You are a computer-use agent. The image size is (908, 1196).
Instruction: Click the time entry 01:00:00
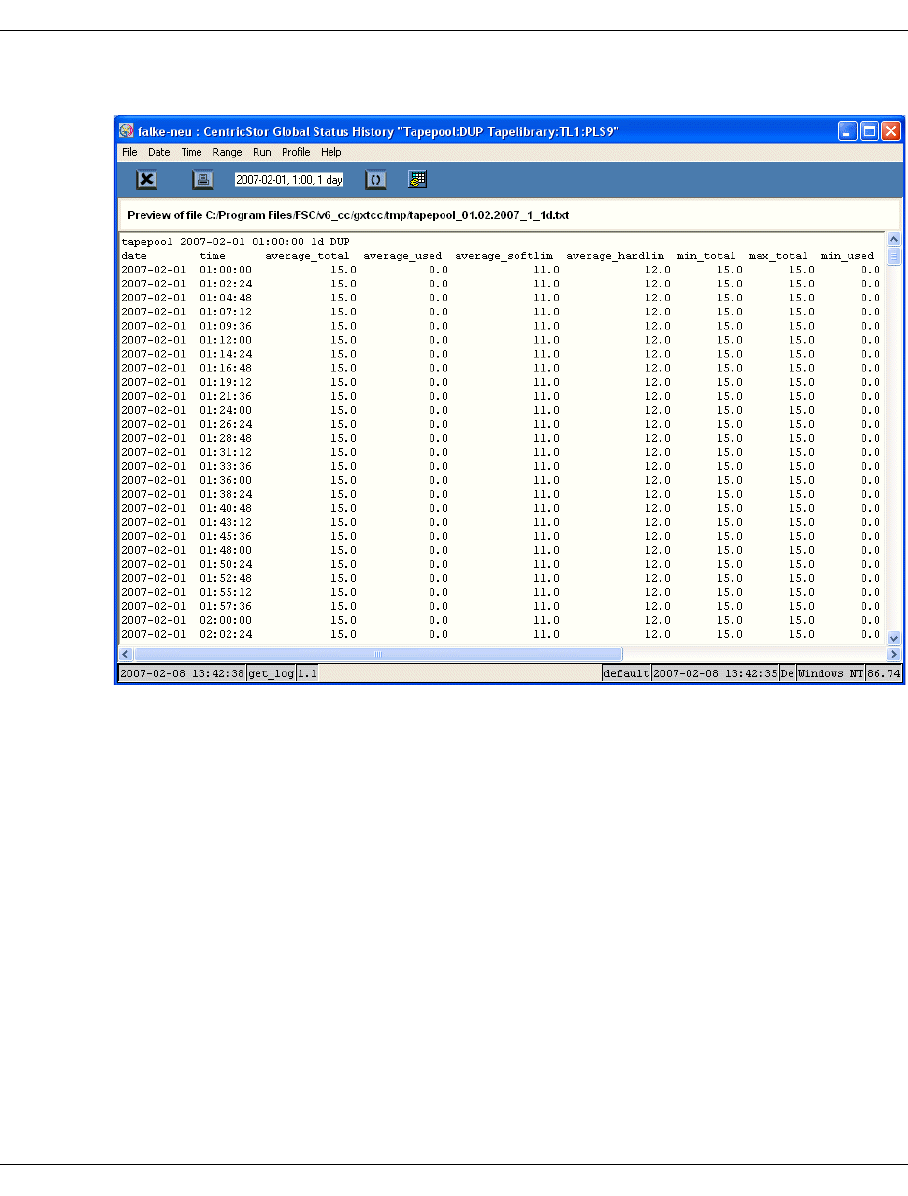(x=225, y=270)
